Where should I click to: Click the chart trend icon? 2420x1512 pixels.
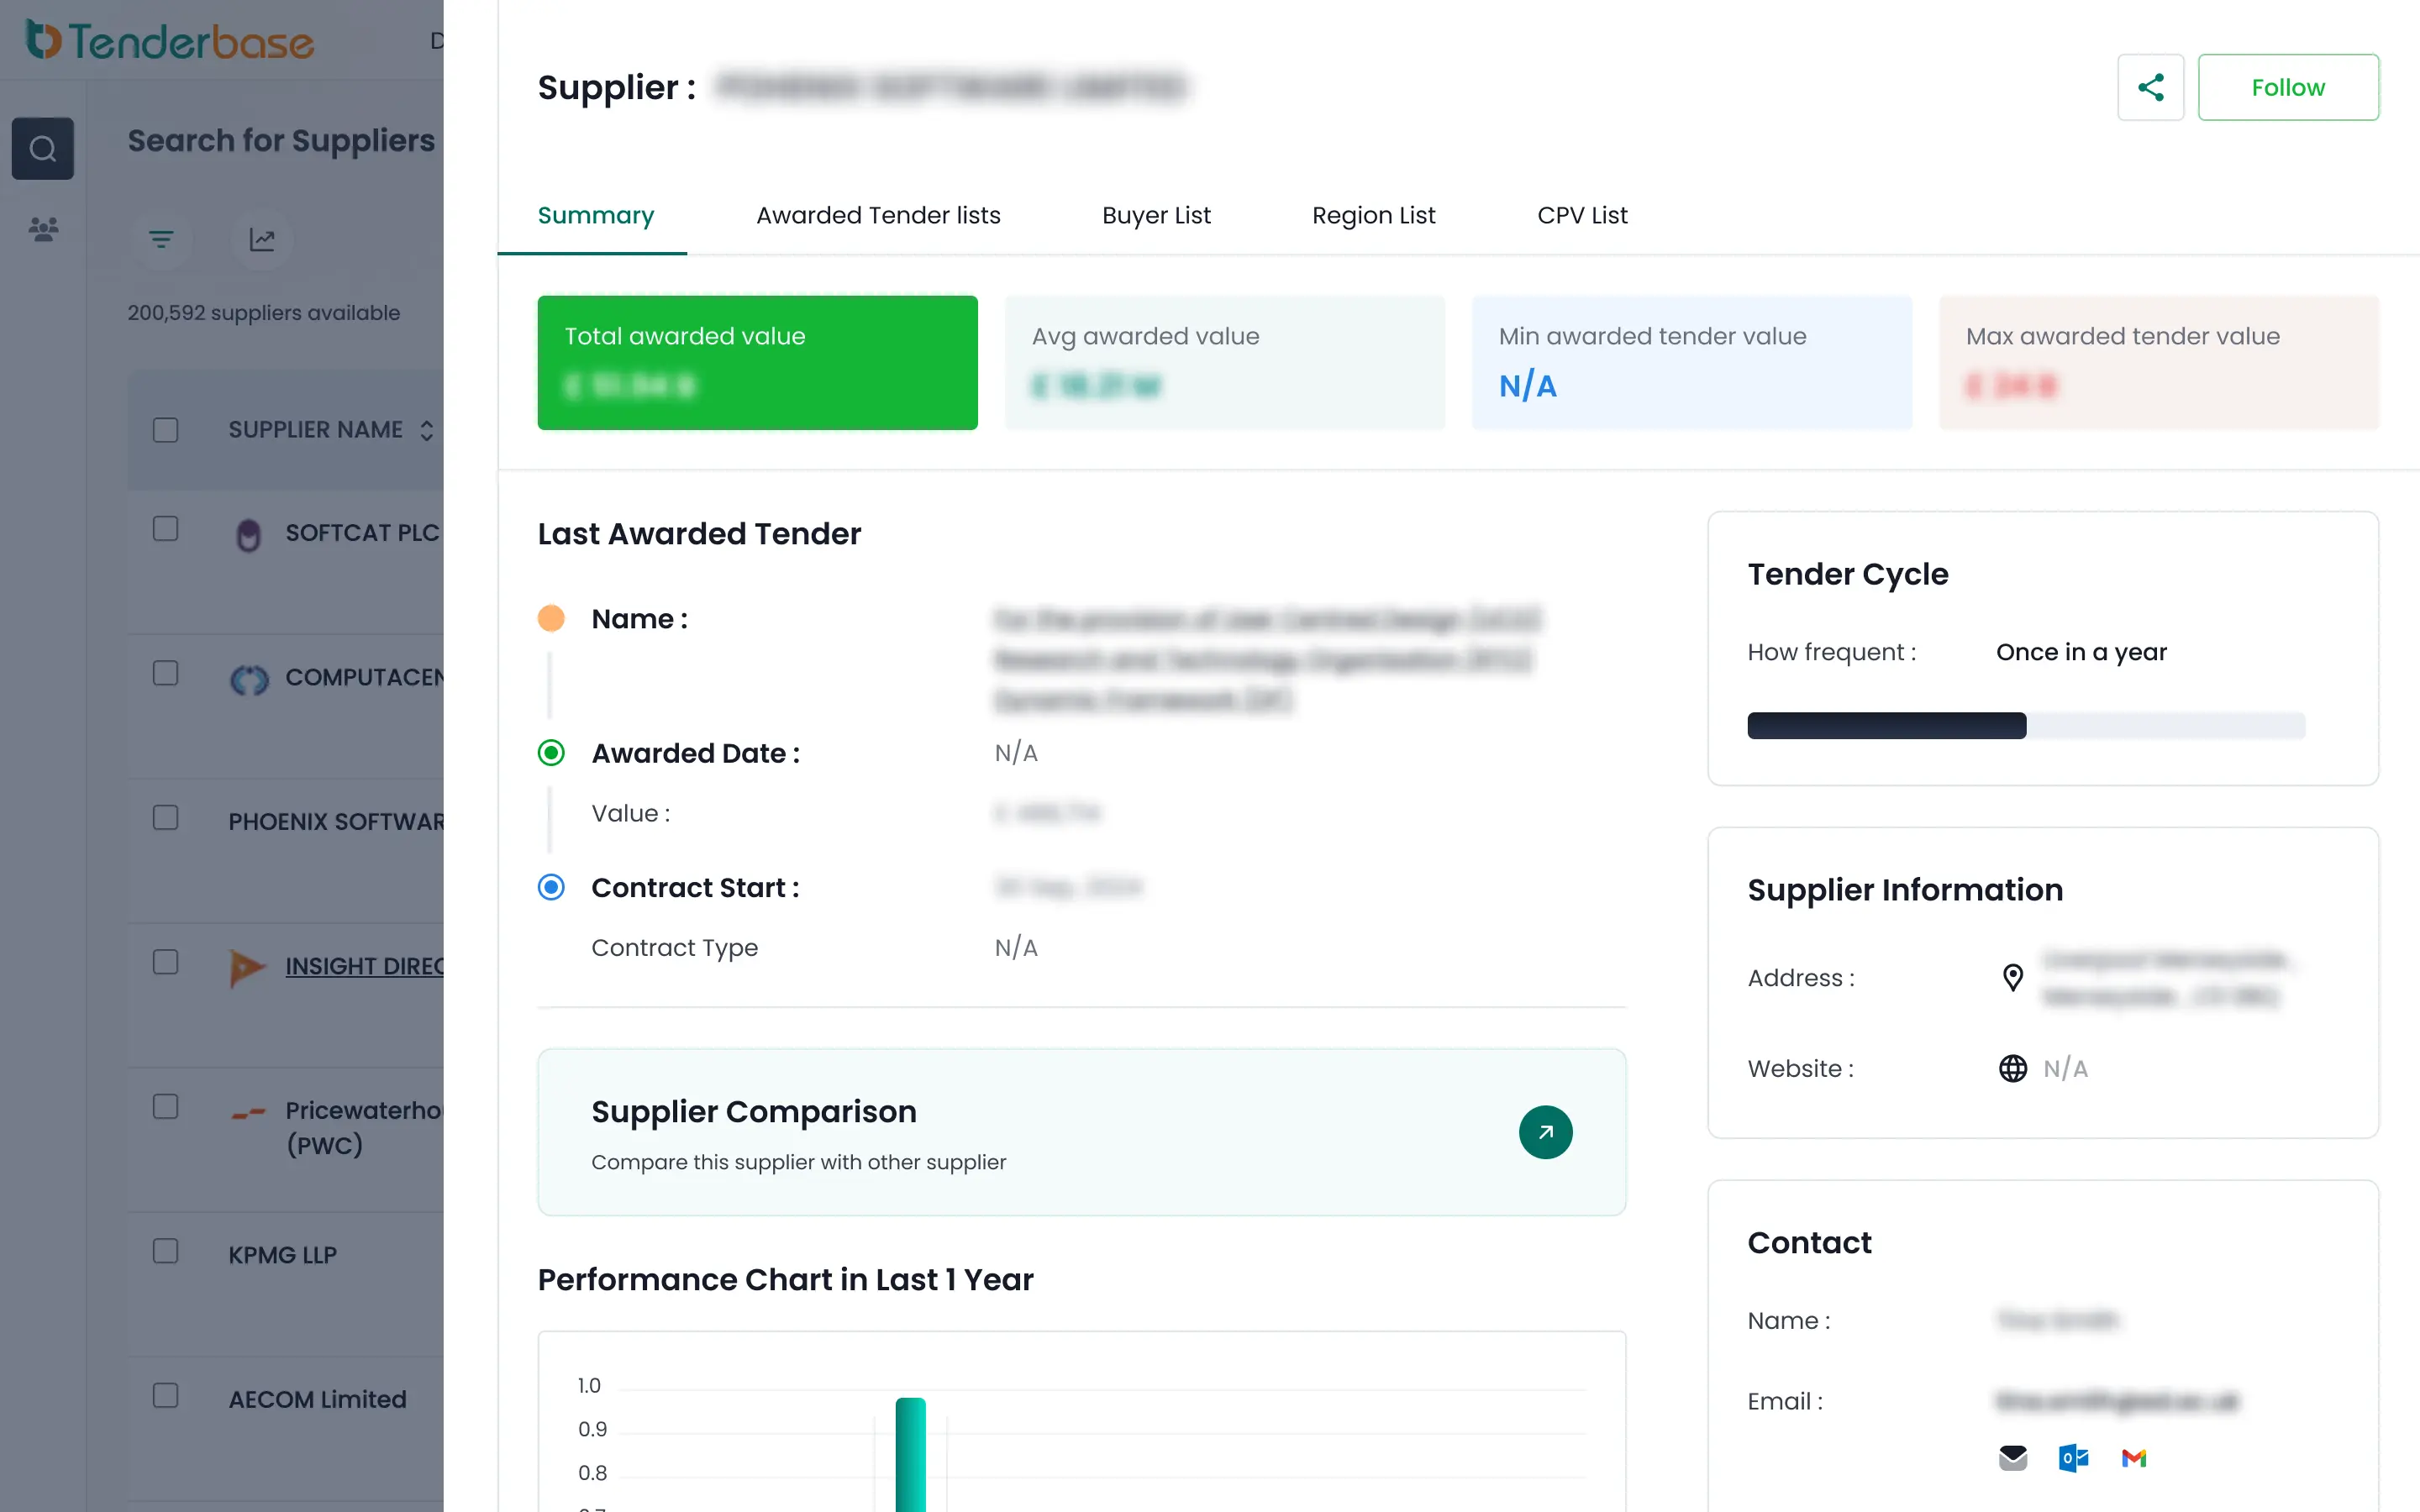coord(262,239)
